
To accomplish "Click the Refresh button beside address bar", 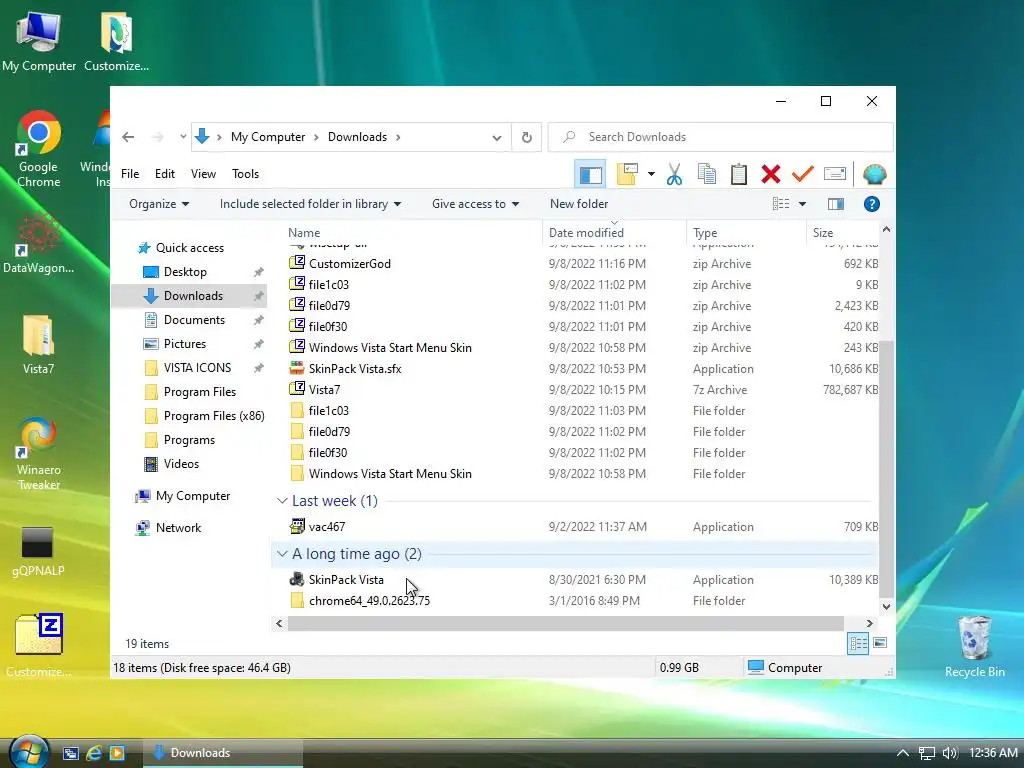I will pyautogui.click(x=526, y=137).
